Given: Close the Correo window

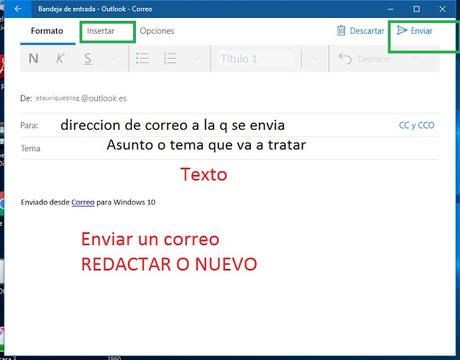Looking at the screenshot, I should 443,9.
